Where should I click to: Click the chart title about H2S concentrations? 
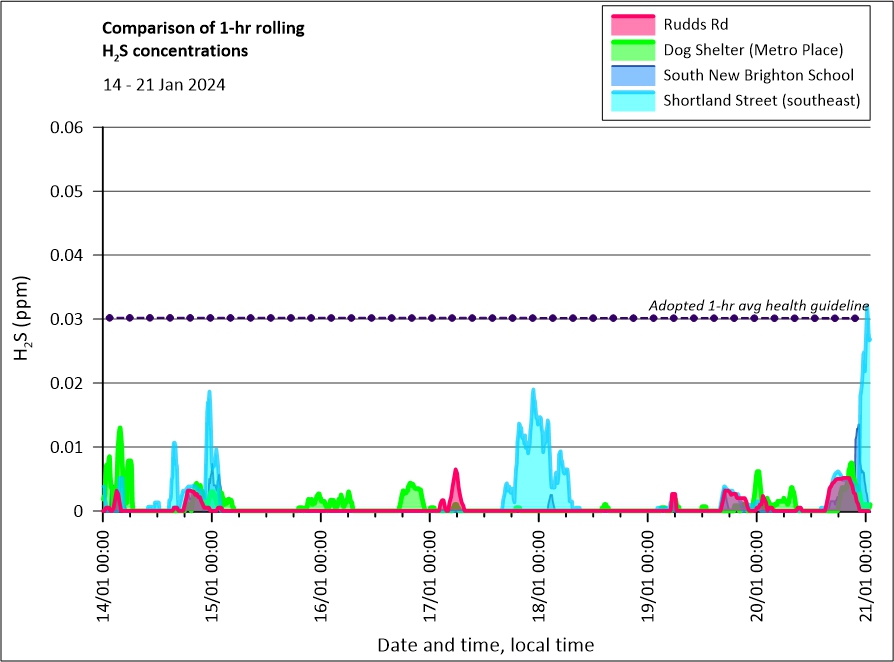pyautogui.click(x=203, y=39)
